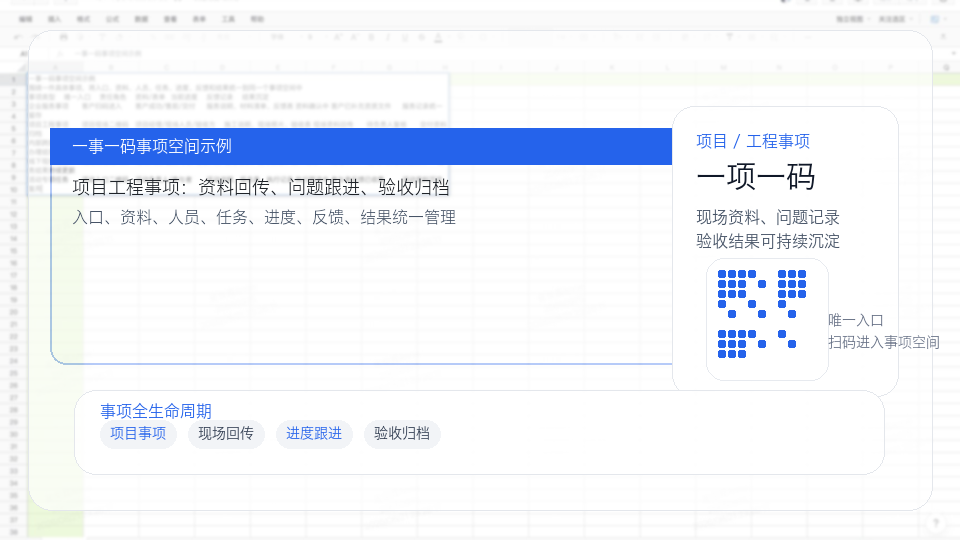
Task: Click the 一项一码 card heading
Action: (x=756, y=178)
